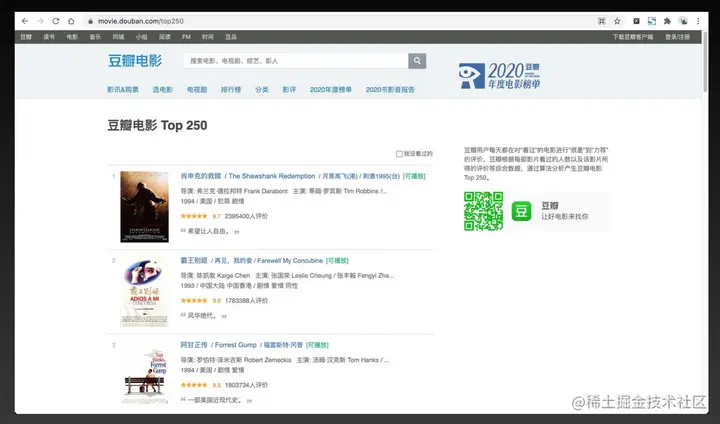Reload the page with the refresh icon

pos(56,21)
